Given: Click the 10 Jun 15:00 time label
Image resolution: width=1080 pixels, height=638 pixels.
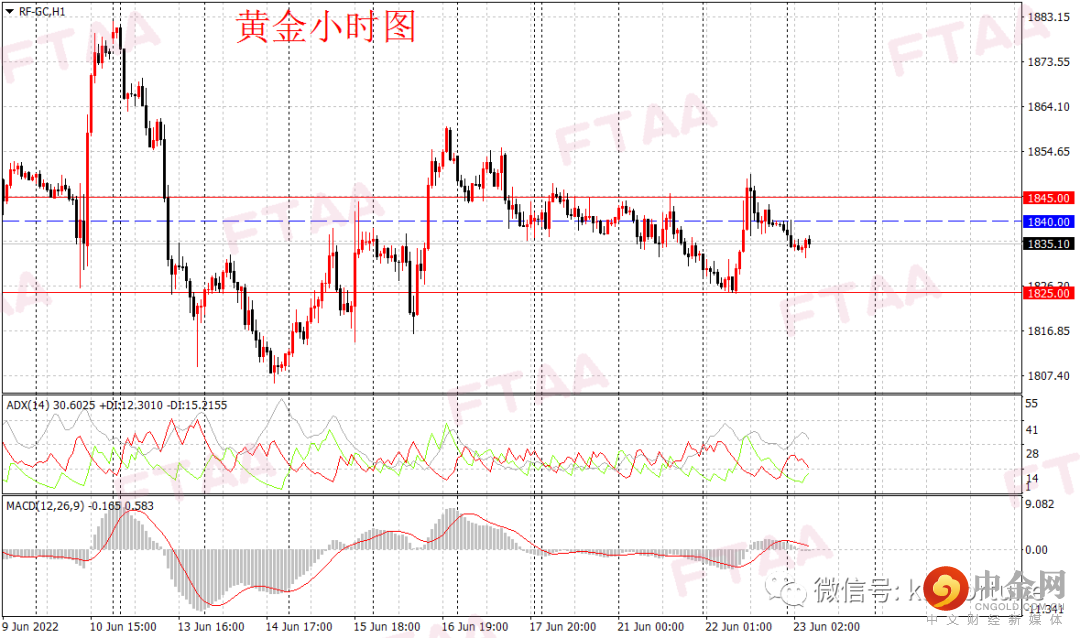Looking at the screenshot, I should click(x=123, y=627).
